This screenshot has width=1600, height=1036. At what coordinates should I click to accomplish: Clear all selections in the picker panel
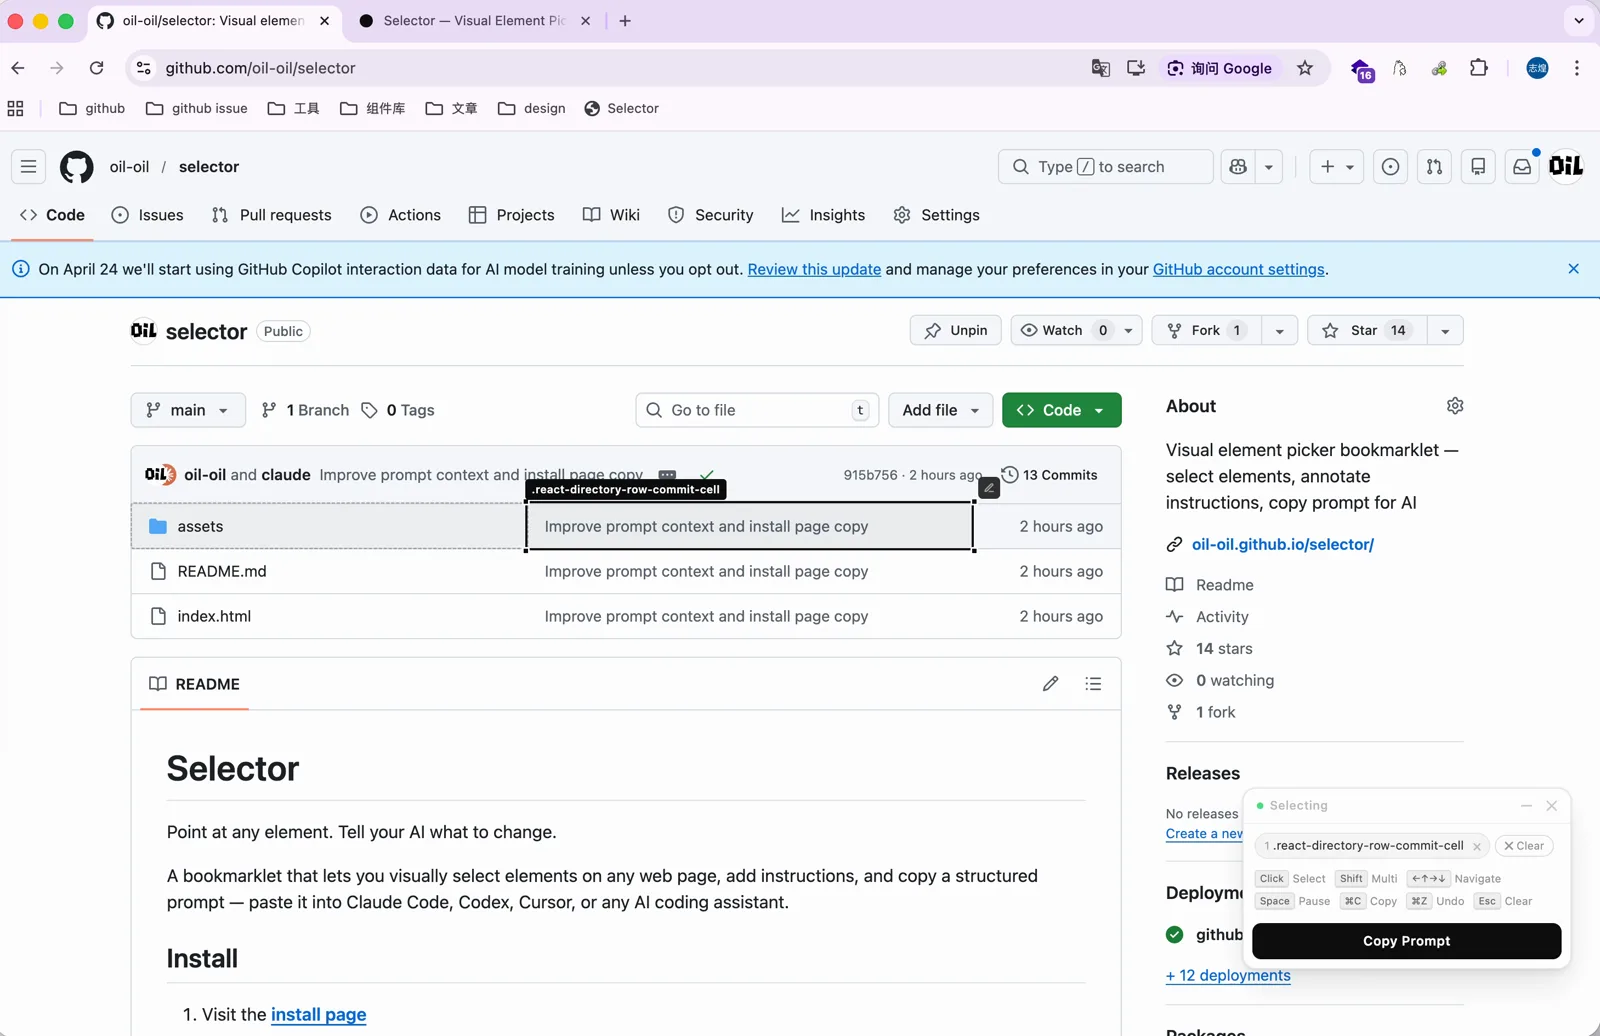point(1524,846)
